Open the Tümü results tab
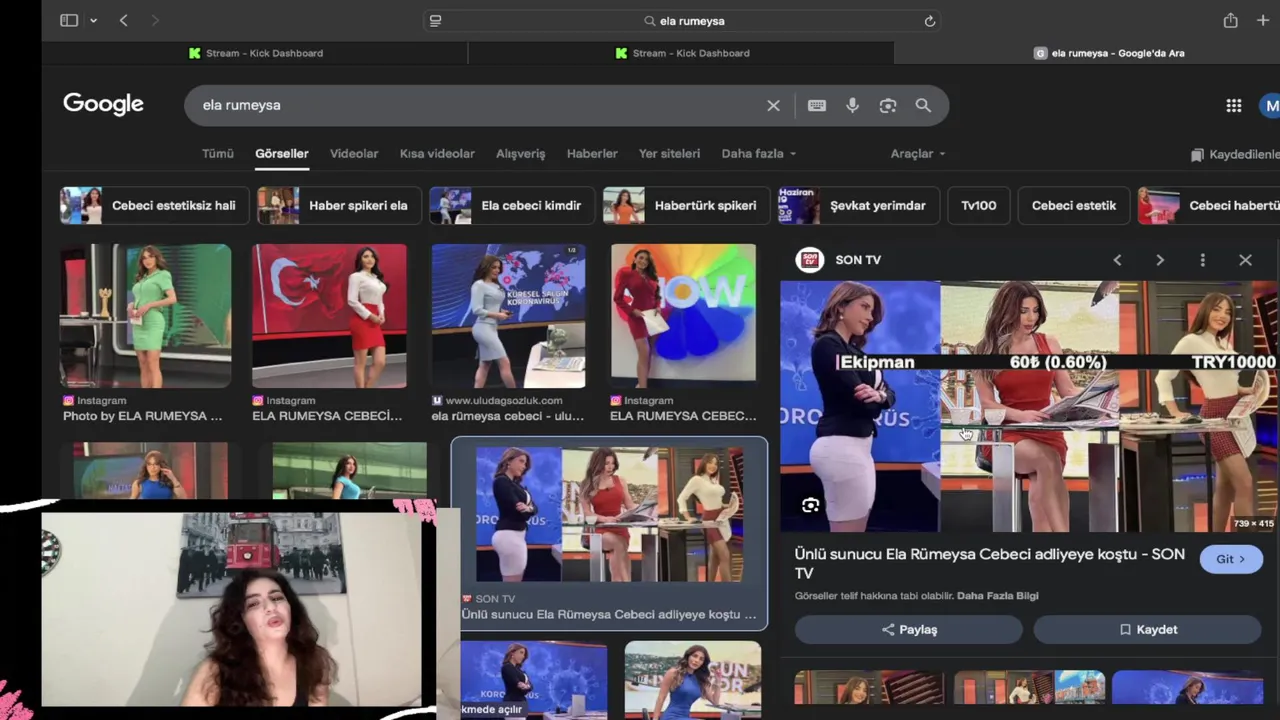This screenshot has width=1280, height=720. pos(217,153)
